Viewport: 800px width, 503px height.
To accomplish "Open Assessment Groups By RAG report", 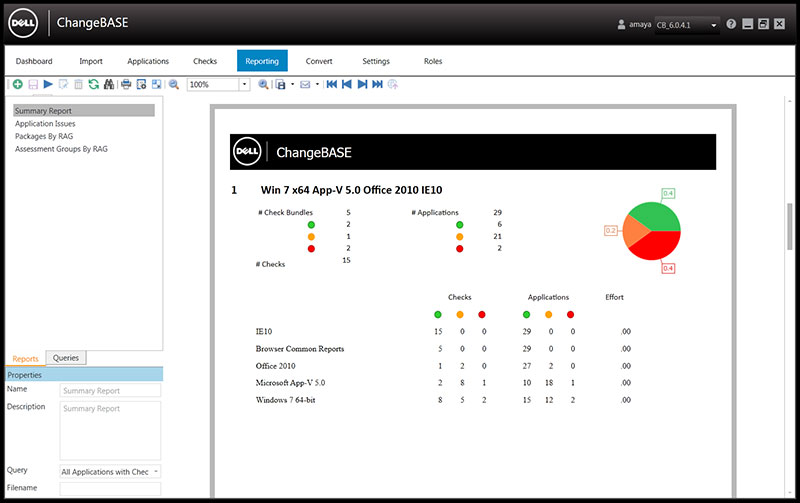I will [61, 149].
